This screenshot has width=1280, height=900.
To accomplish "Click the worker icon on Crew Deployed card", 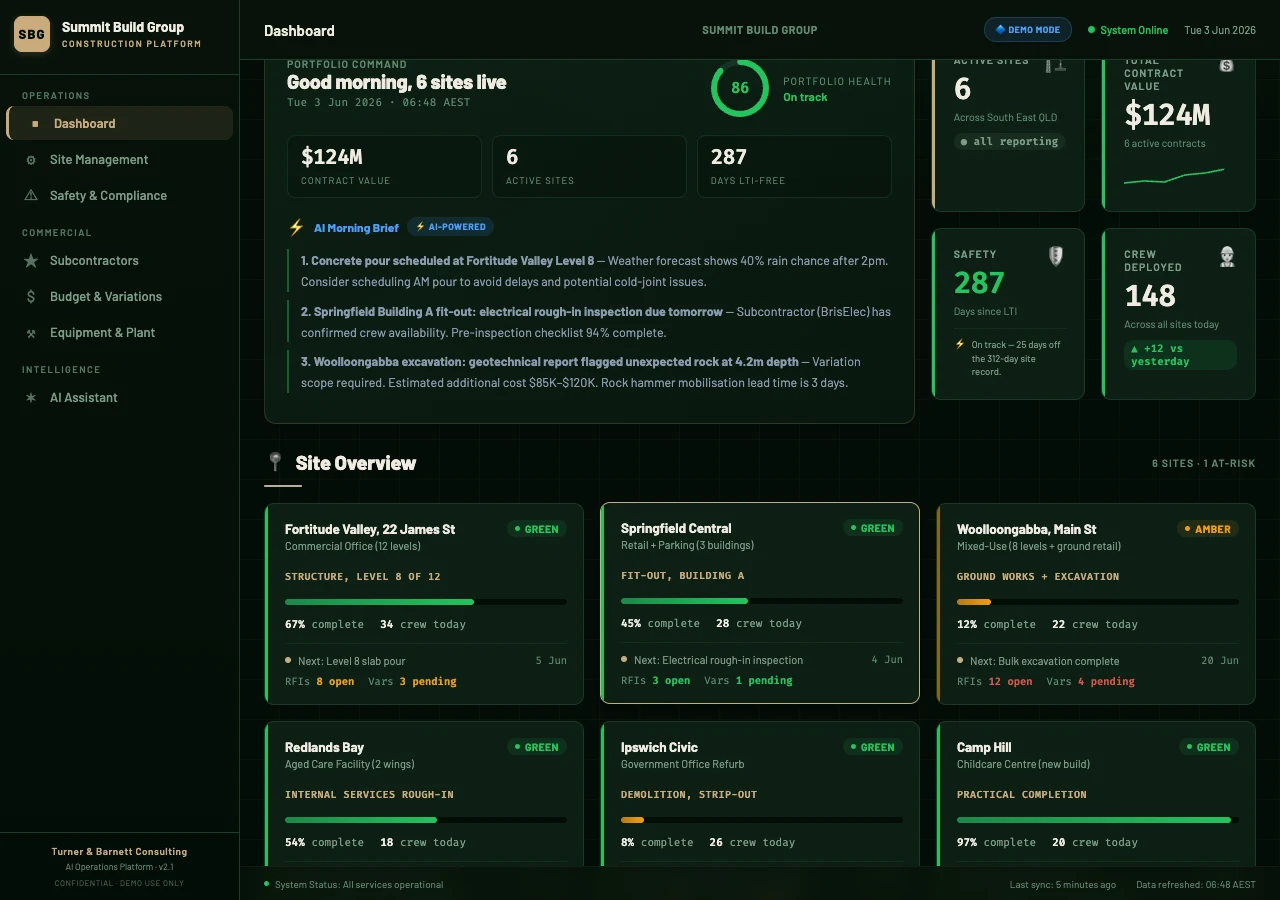I will pos(1227,257).
